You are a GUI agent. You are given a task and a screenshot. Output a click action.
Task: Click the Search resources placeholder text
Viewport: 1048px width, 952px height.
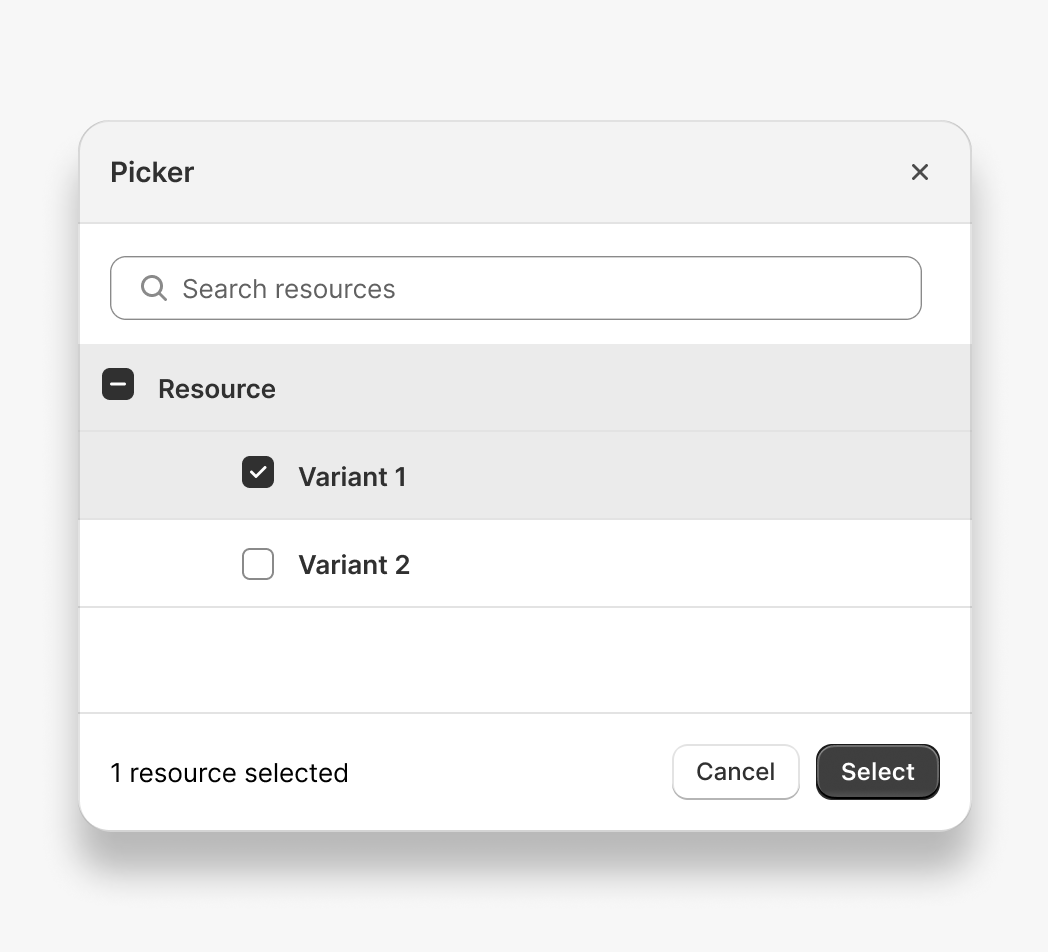tap(288, 288)
